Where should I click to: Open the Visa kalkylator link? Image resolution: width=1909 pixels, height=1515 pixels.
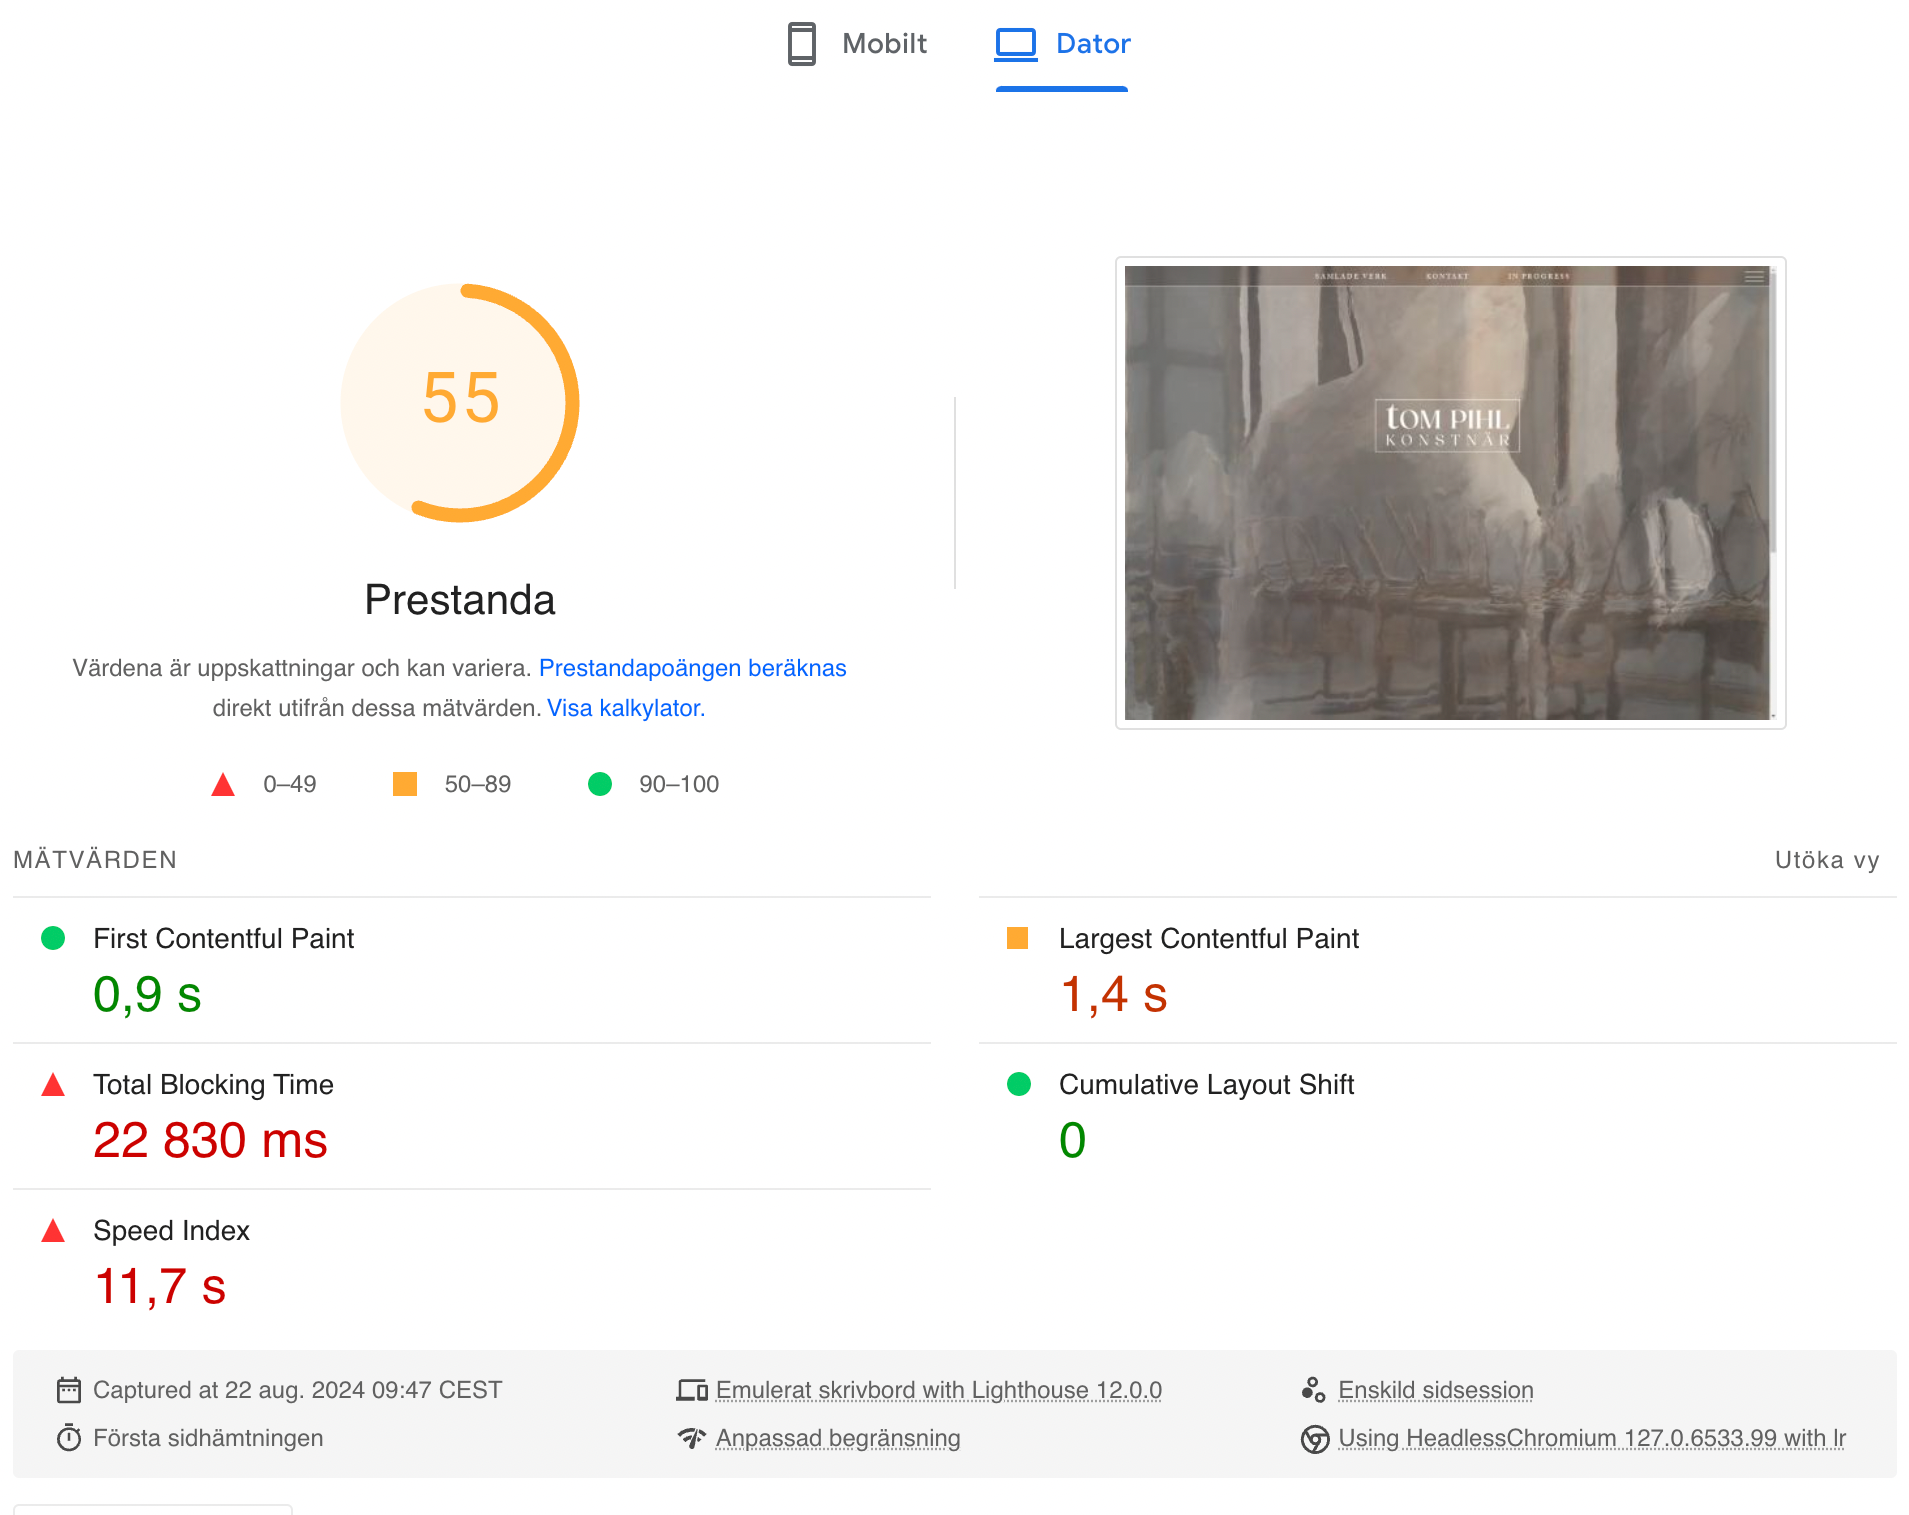click(x=625, y=708)
